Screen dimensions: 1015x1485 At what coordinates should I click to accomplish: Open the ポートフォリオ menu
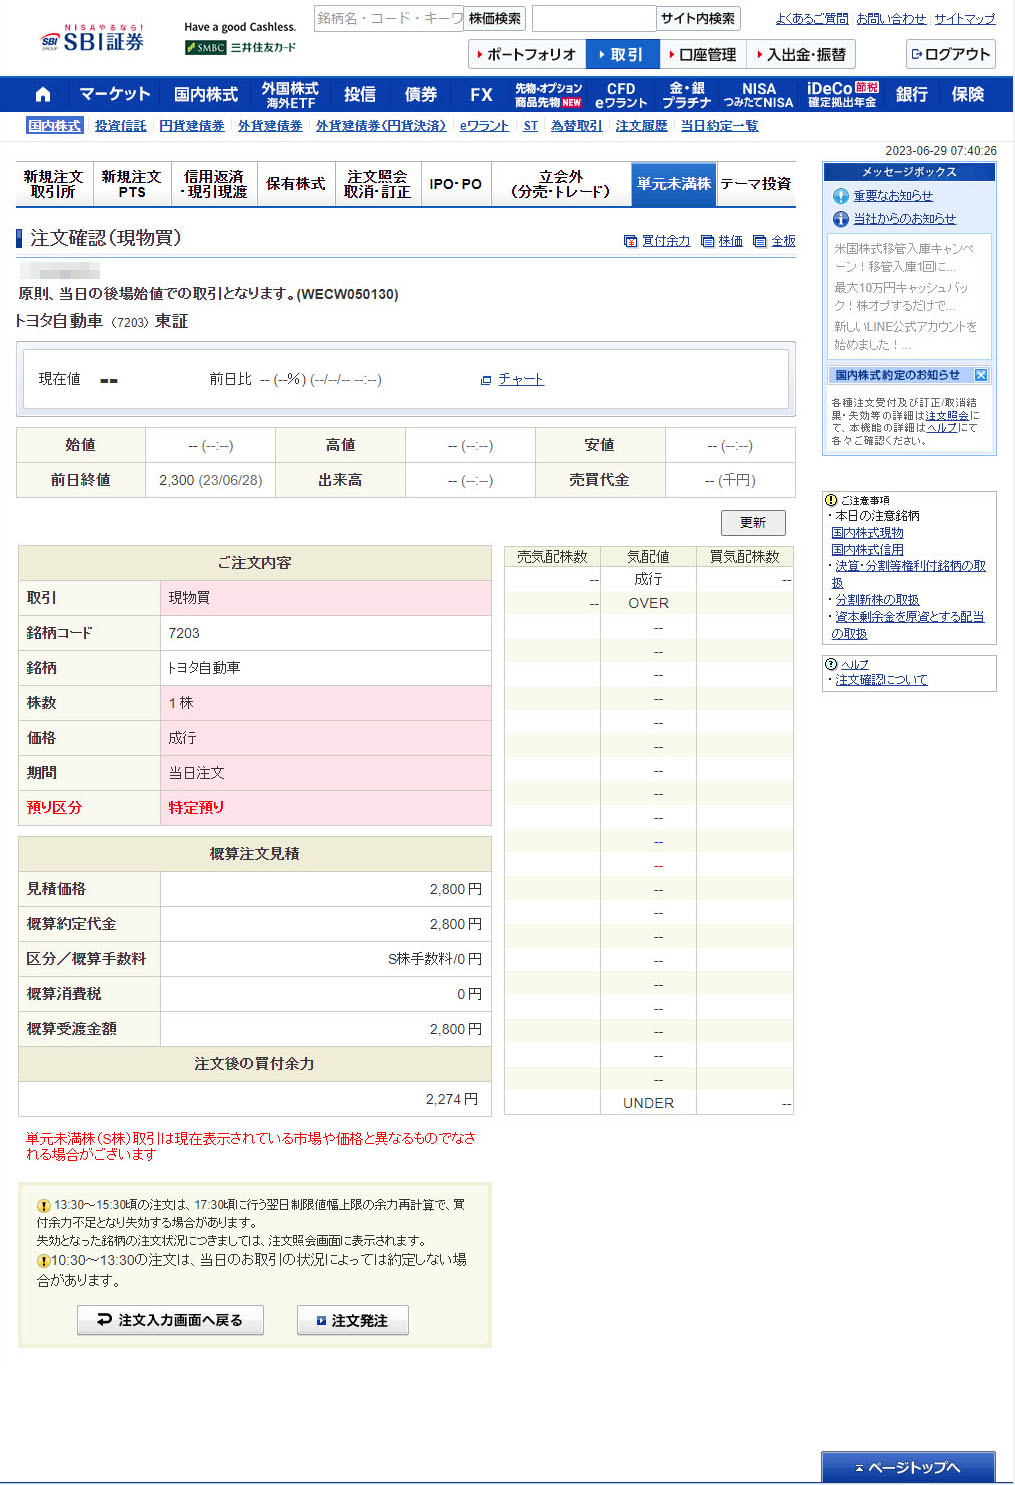(x=527, y=54)
